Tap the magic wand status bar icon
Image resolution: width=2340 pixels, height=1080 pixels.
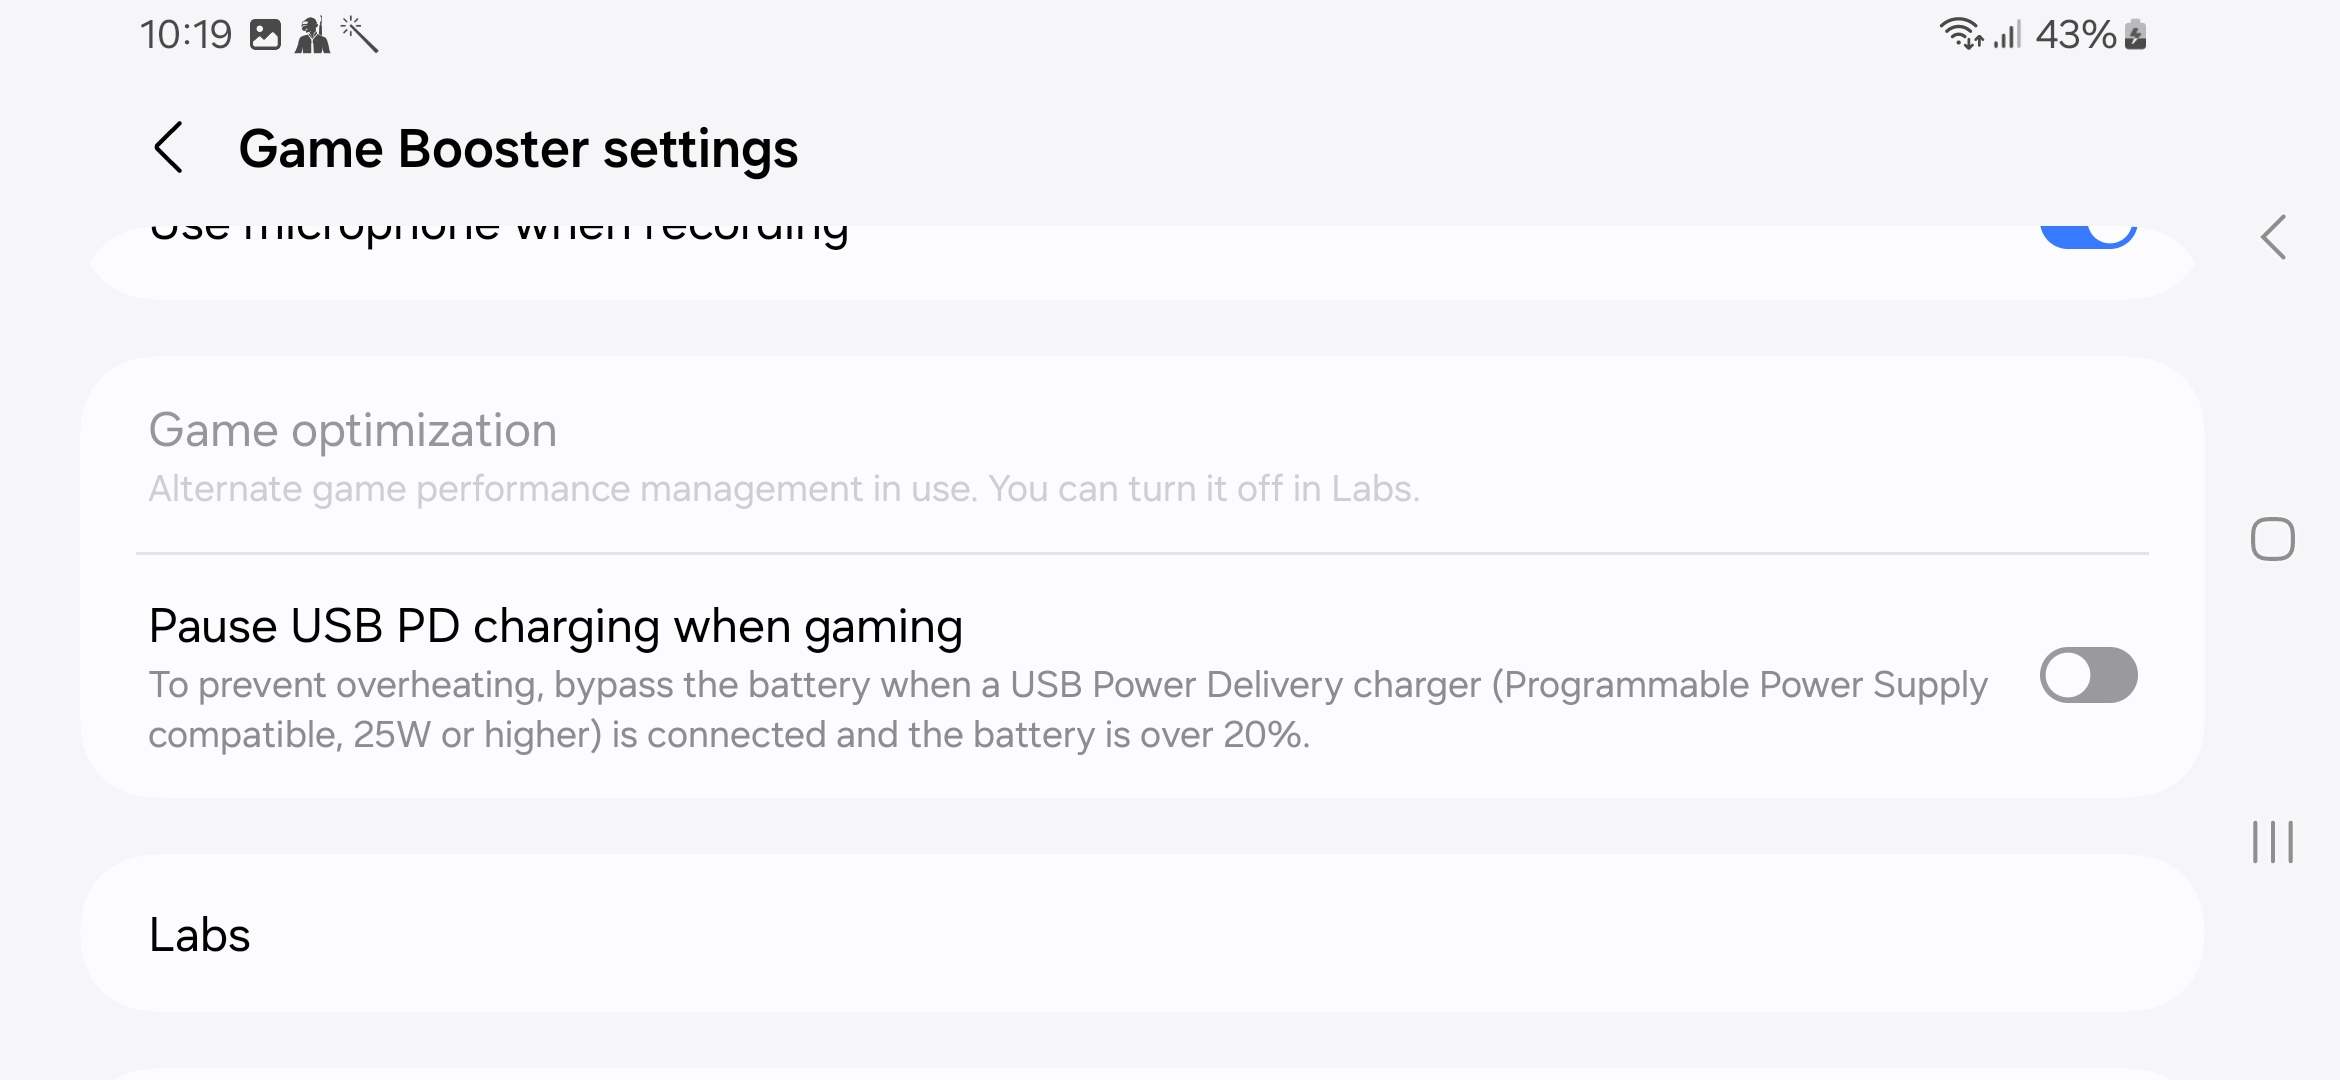(359, 35)
